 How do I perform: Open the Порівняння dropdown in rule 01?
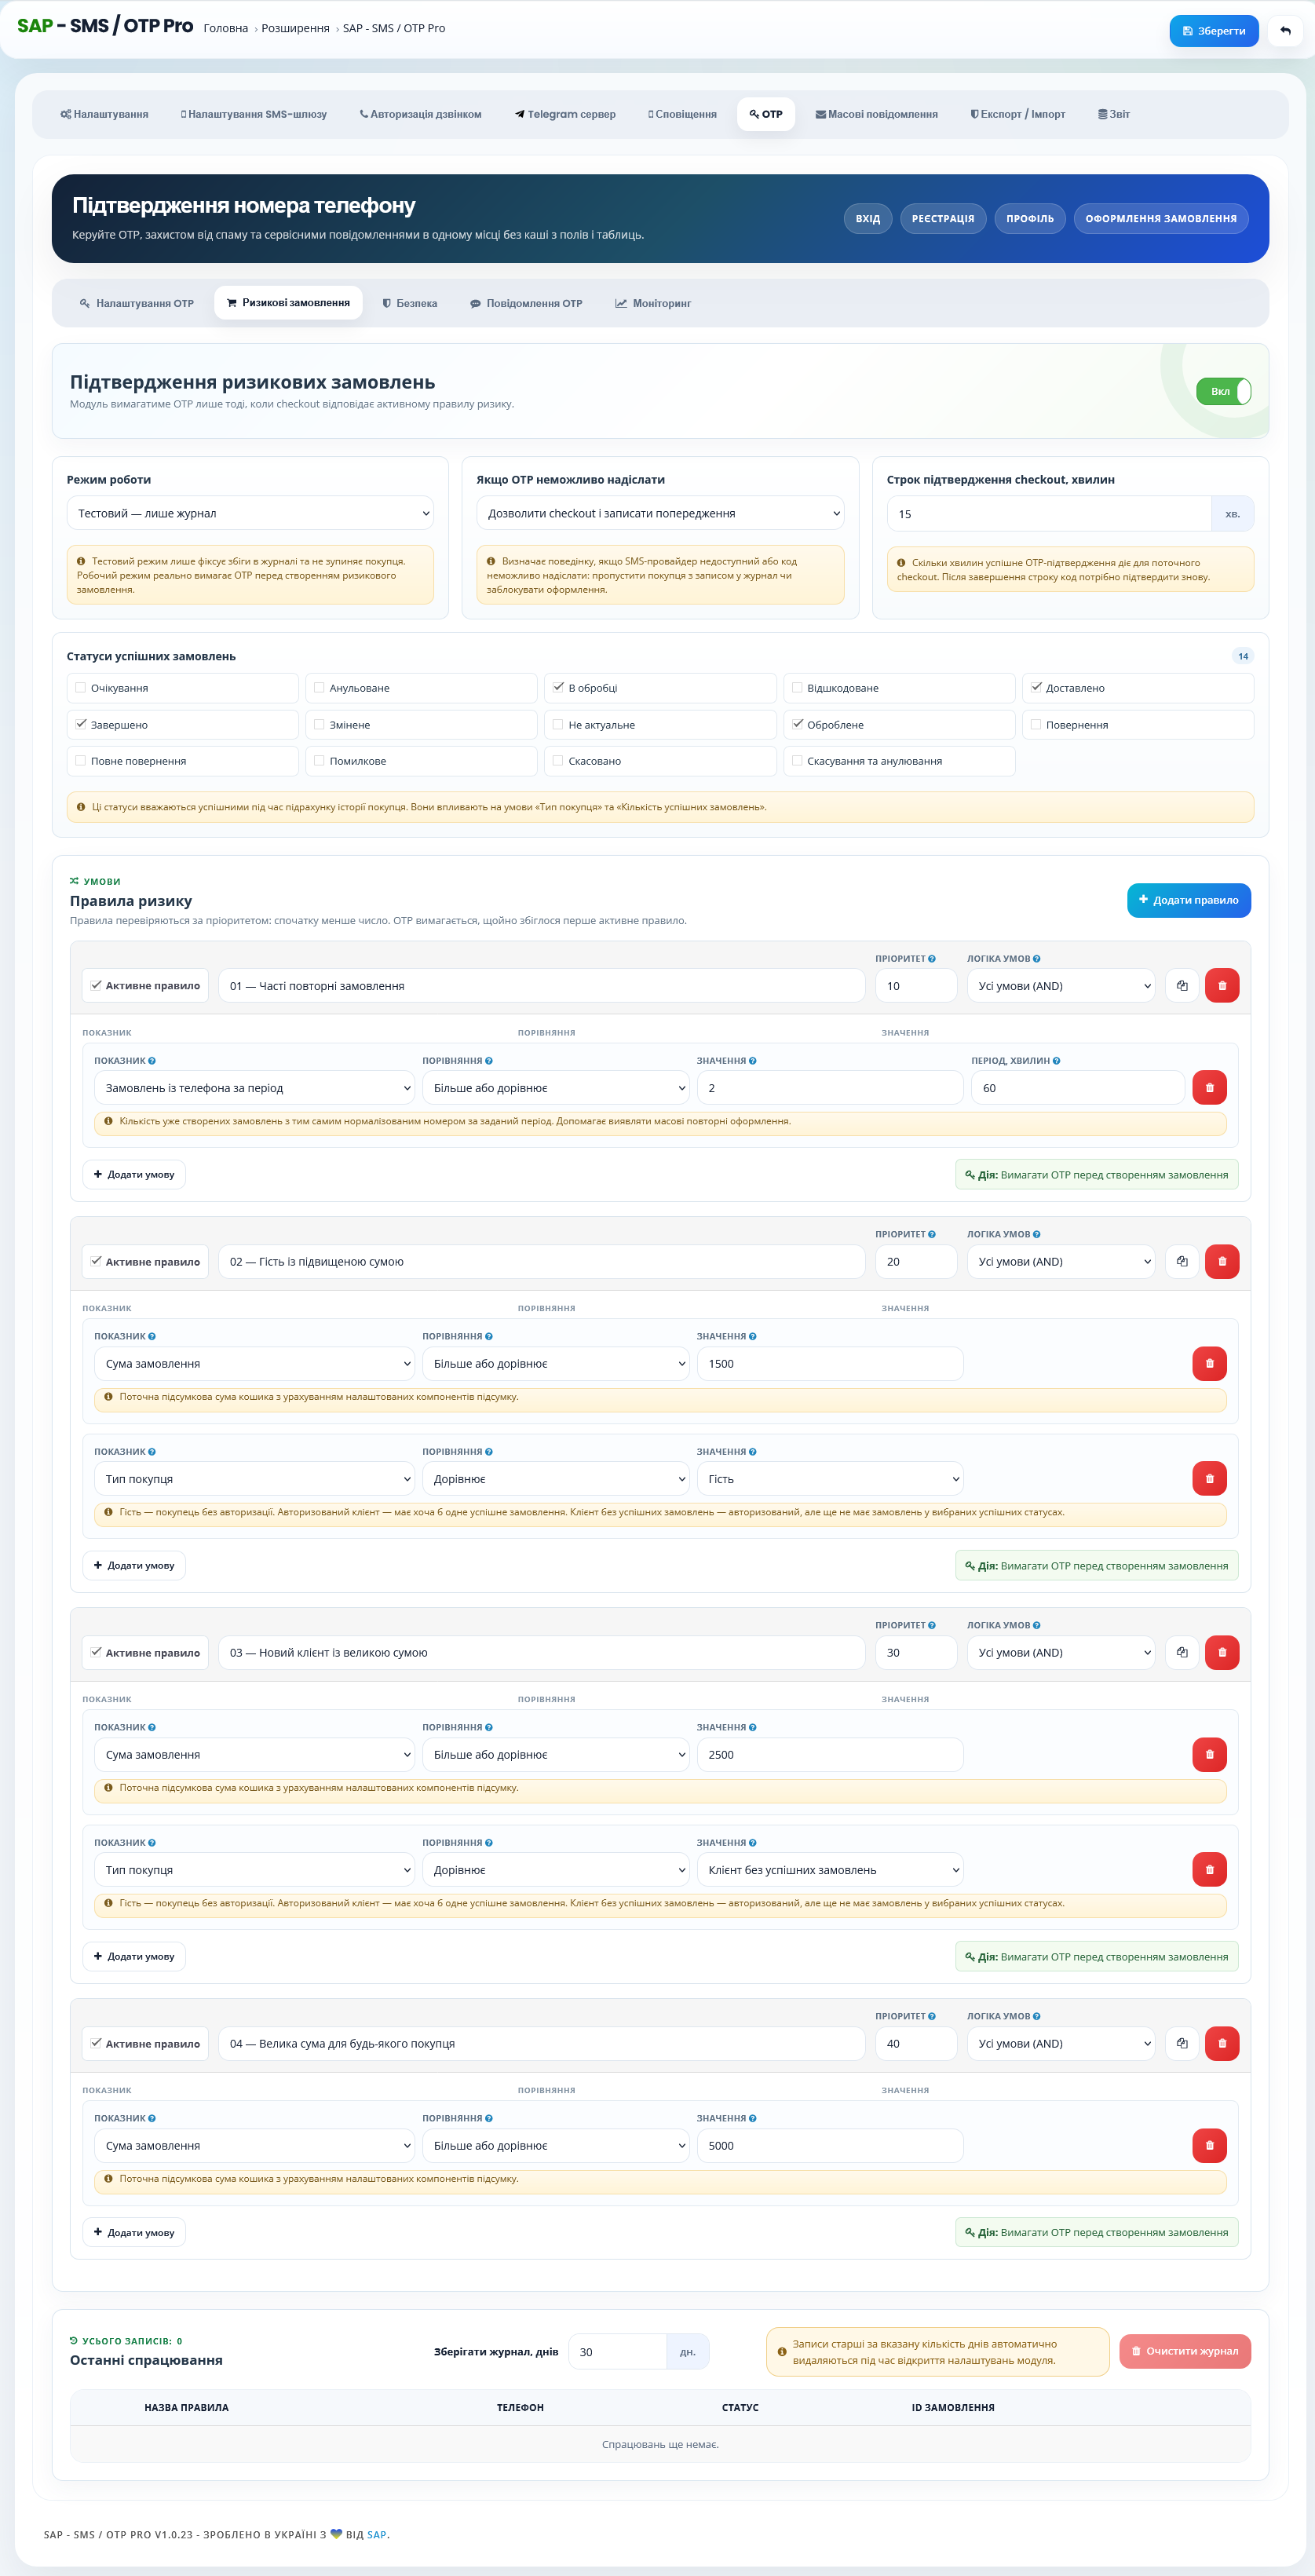555,1087
